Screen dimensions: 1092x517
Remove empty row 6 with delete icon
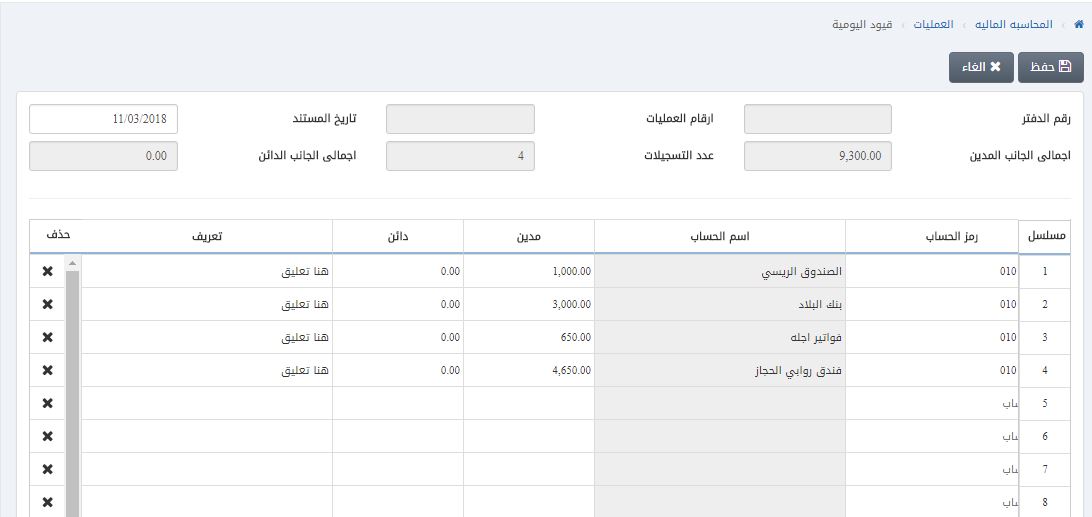47,436
